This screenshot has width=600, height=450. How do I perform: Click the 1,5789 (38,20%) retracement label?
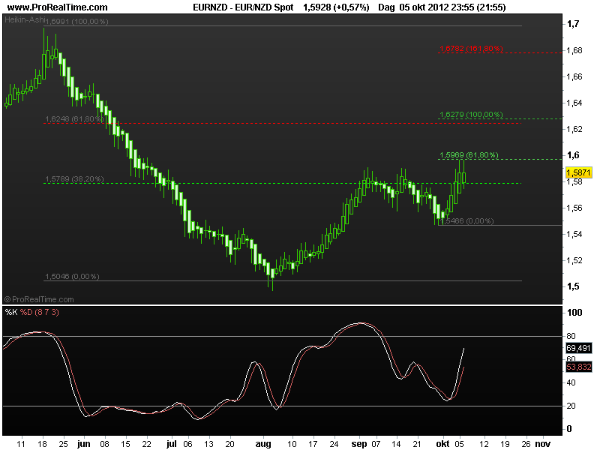coord(74,179)
